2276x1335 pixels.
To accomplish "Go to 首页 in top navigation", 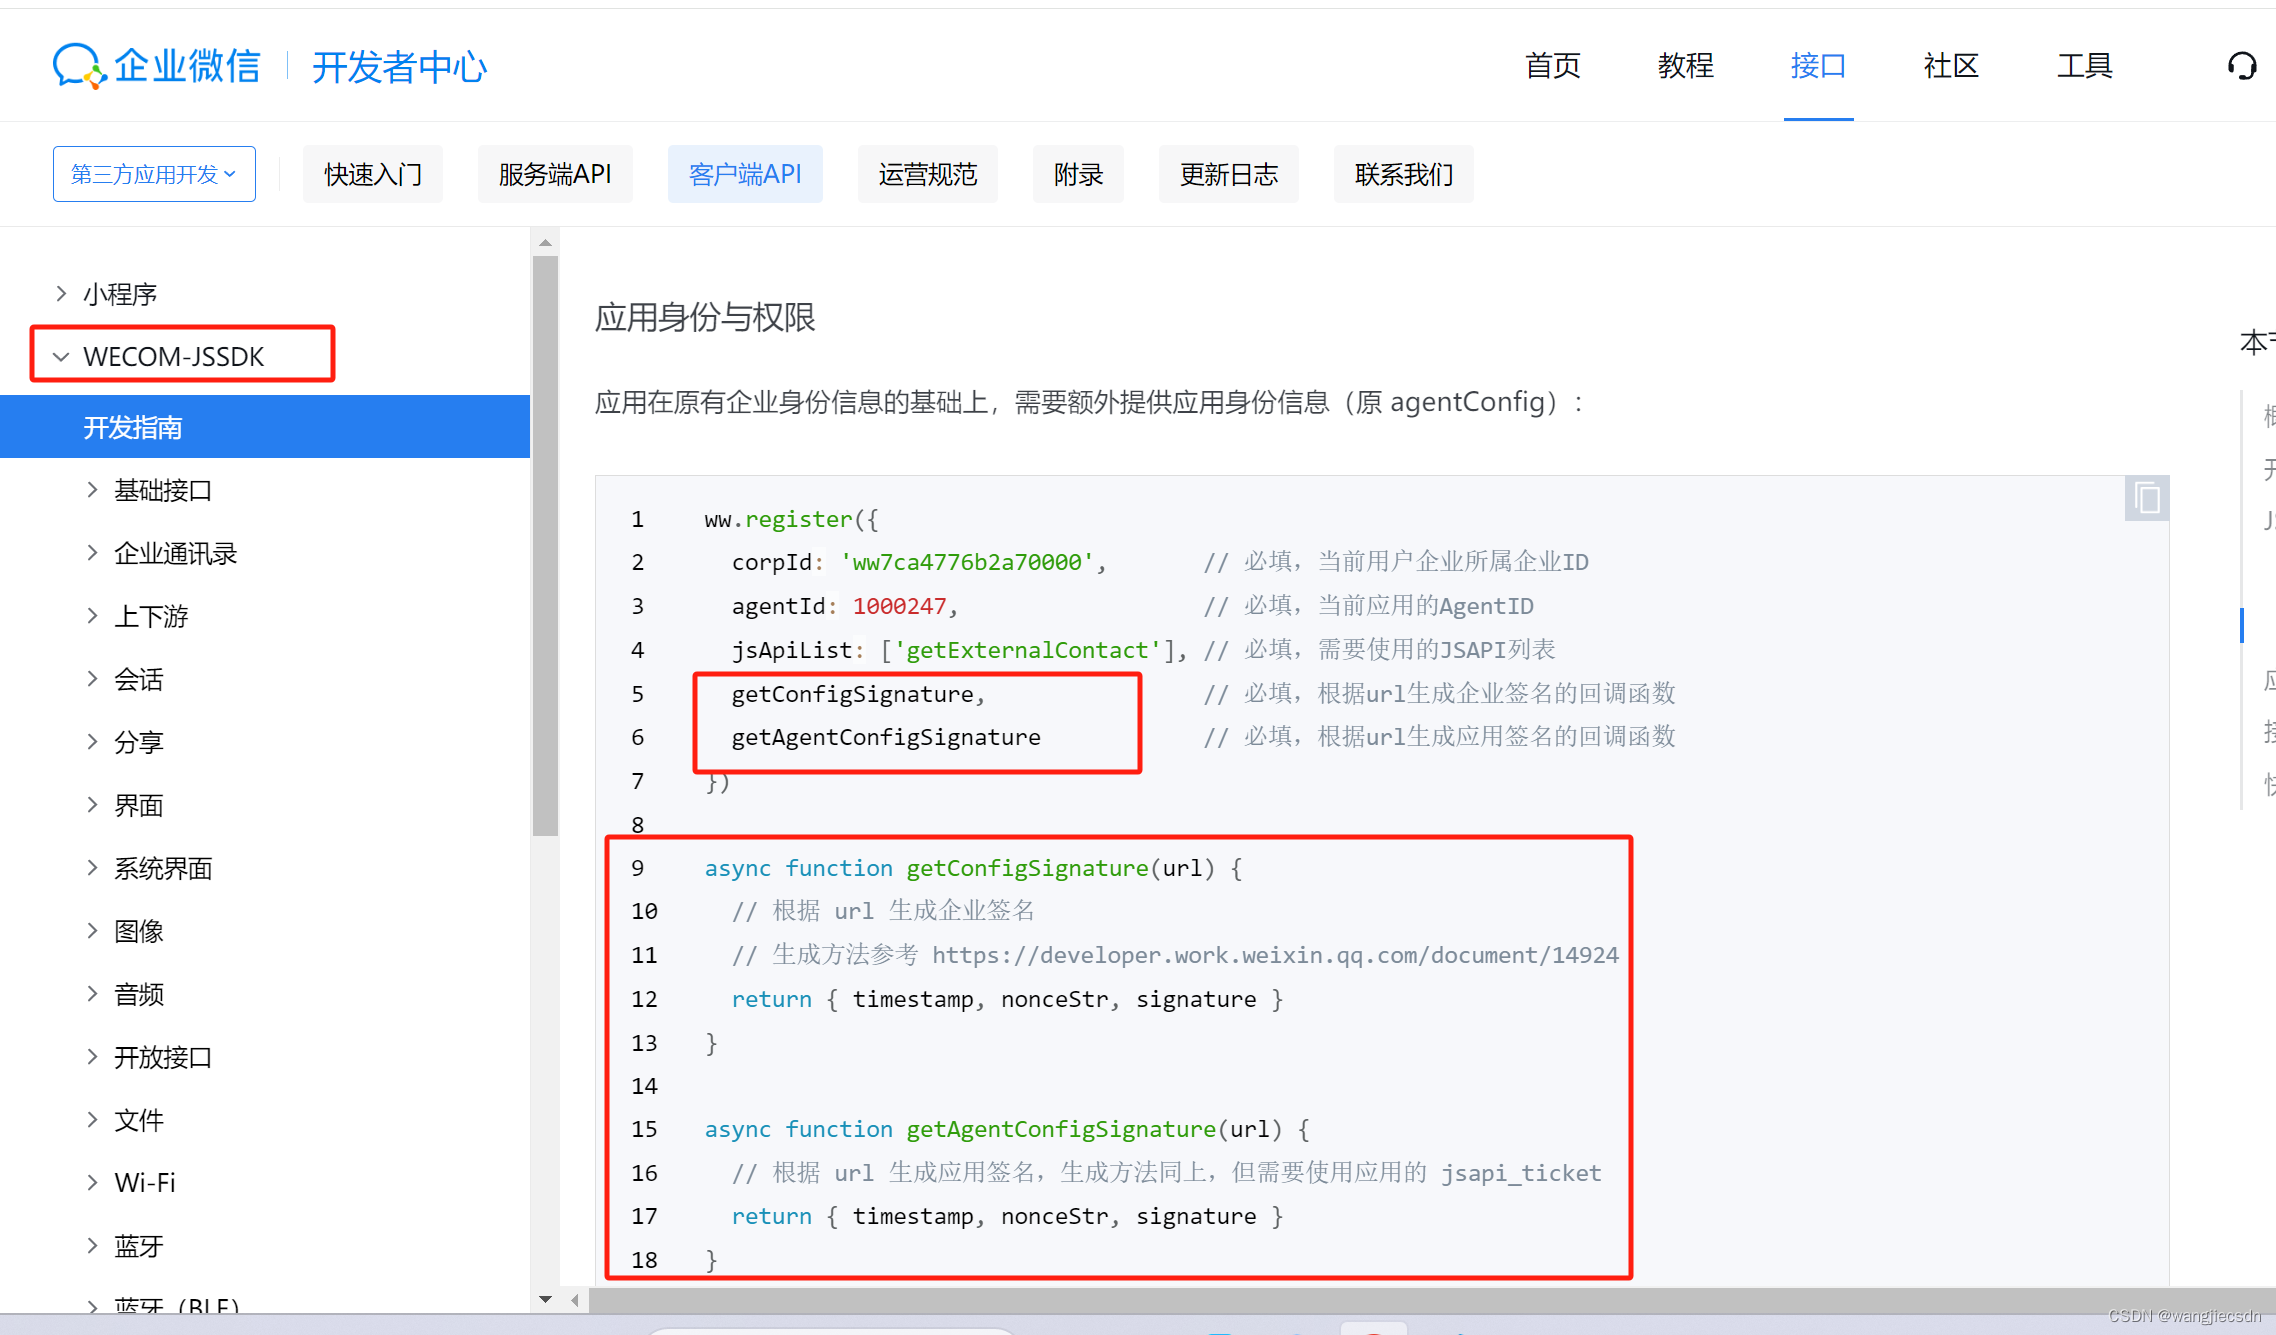I will pyautogui.click(x=1552, y=66).
